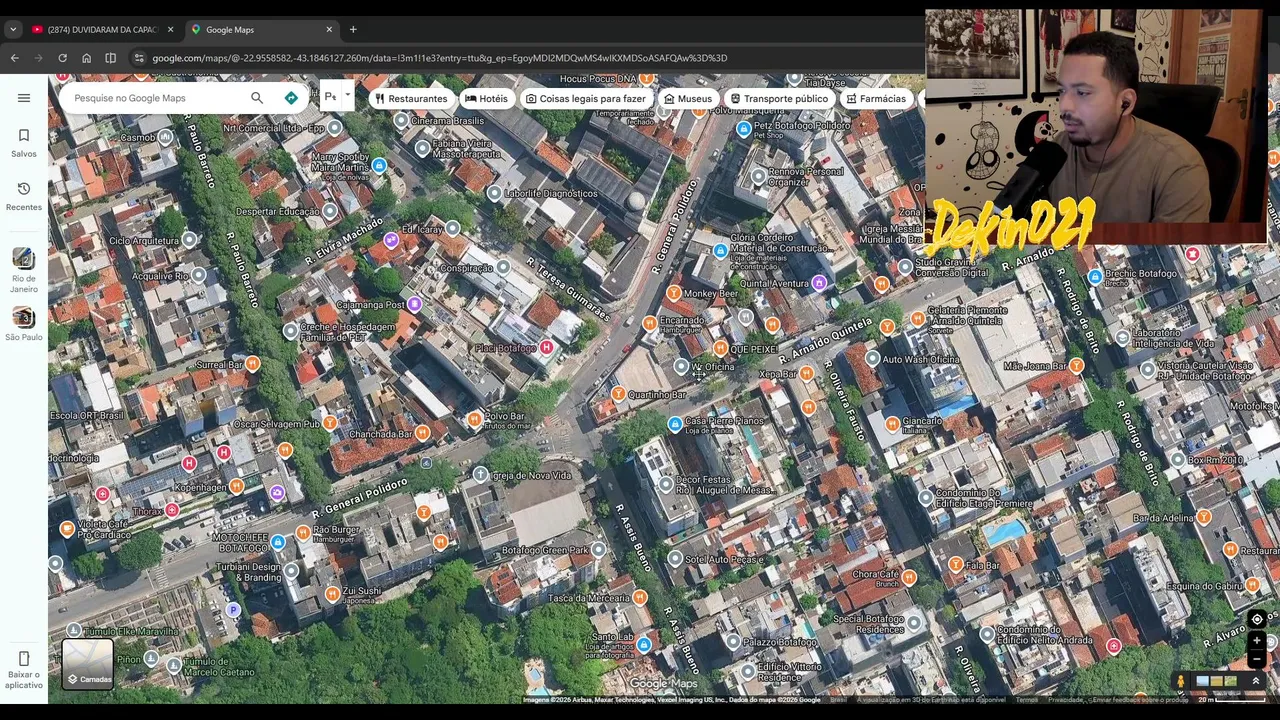Viewport: 1280px width, 720px height.
Task: Select the Casa Pierre Pianos shop marker
Action: click(675, 425)
